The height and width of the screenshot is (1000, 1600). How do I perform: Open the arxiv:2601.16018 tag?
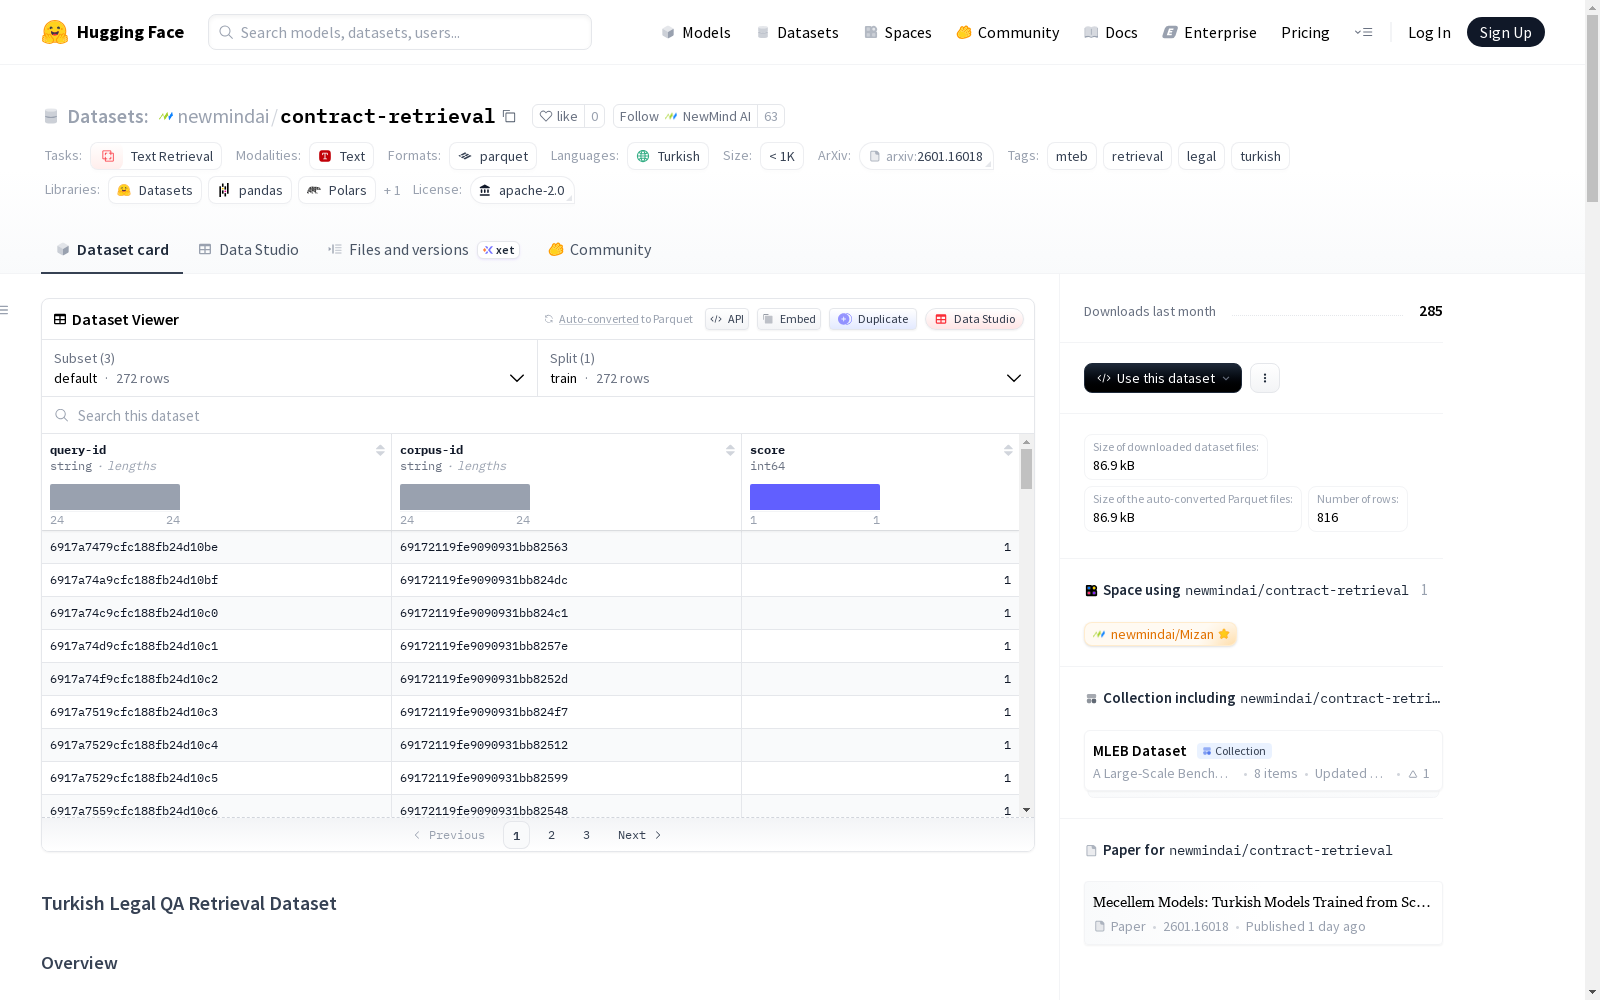[x=926, y=156]
